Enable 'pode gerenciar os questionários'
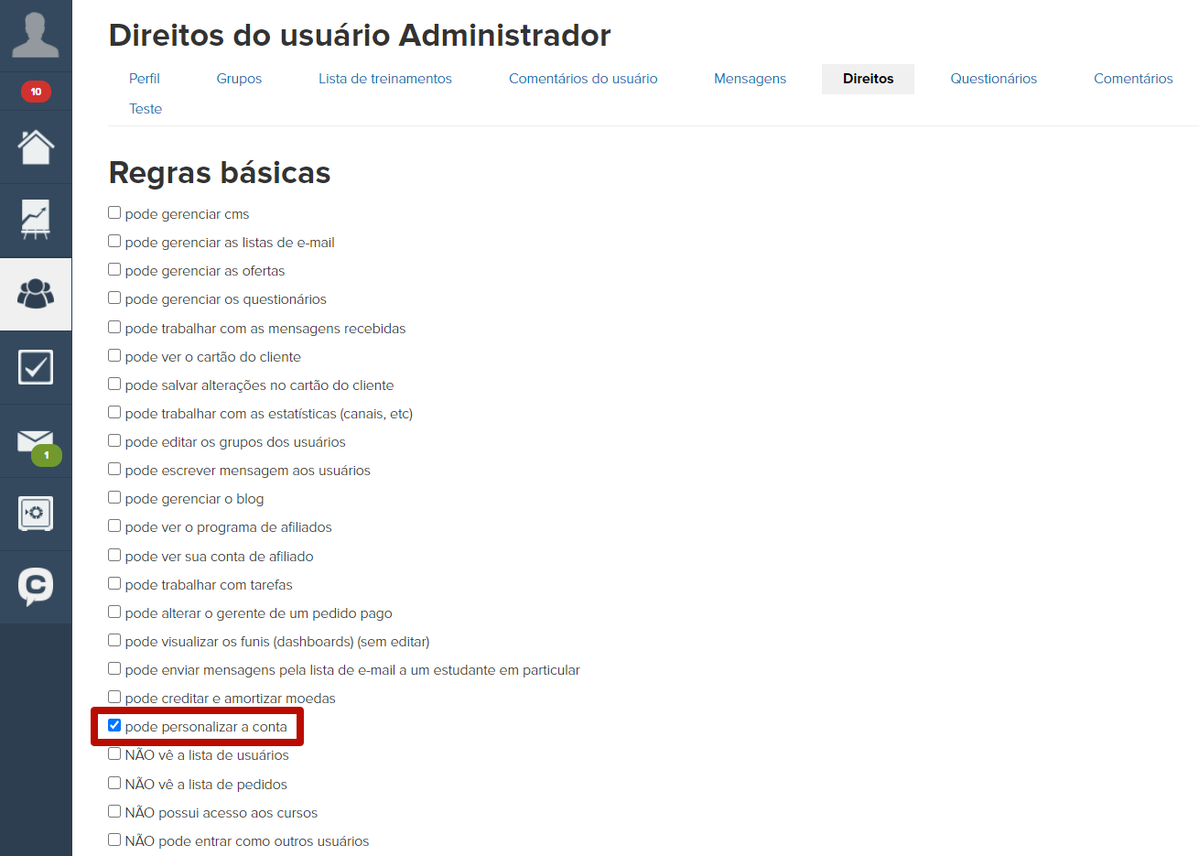This screenshot has width=1199, height=856. click(x=115, y=298)
